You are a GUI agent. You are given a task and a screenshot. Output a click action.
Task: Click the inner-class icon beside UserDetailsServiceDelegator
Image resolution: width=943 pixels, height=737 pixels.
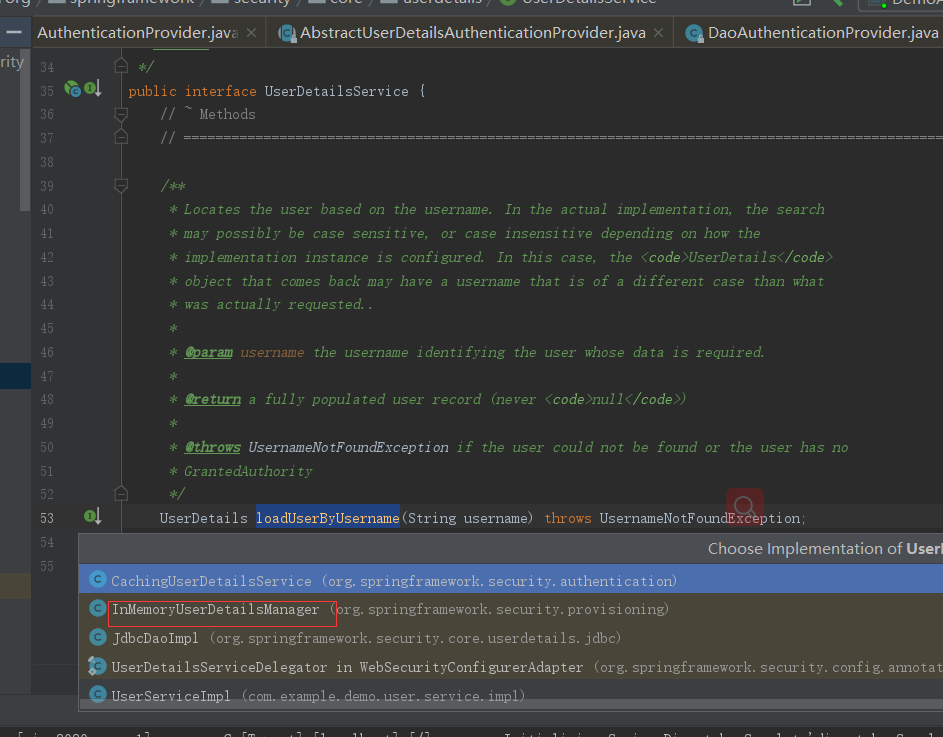click(x=96, y=665)
